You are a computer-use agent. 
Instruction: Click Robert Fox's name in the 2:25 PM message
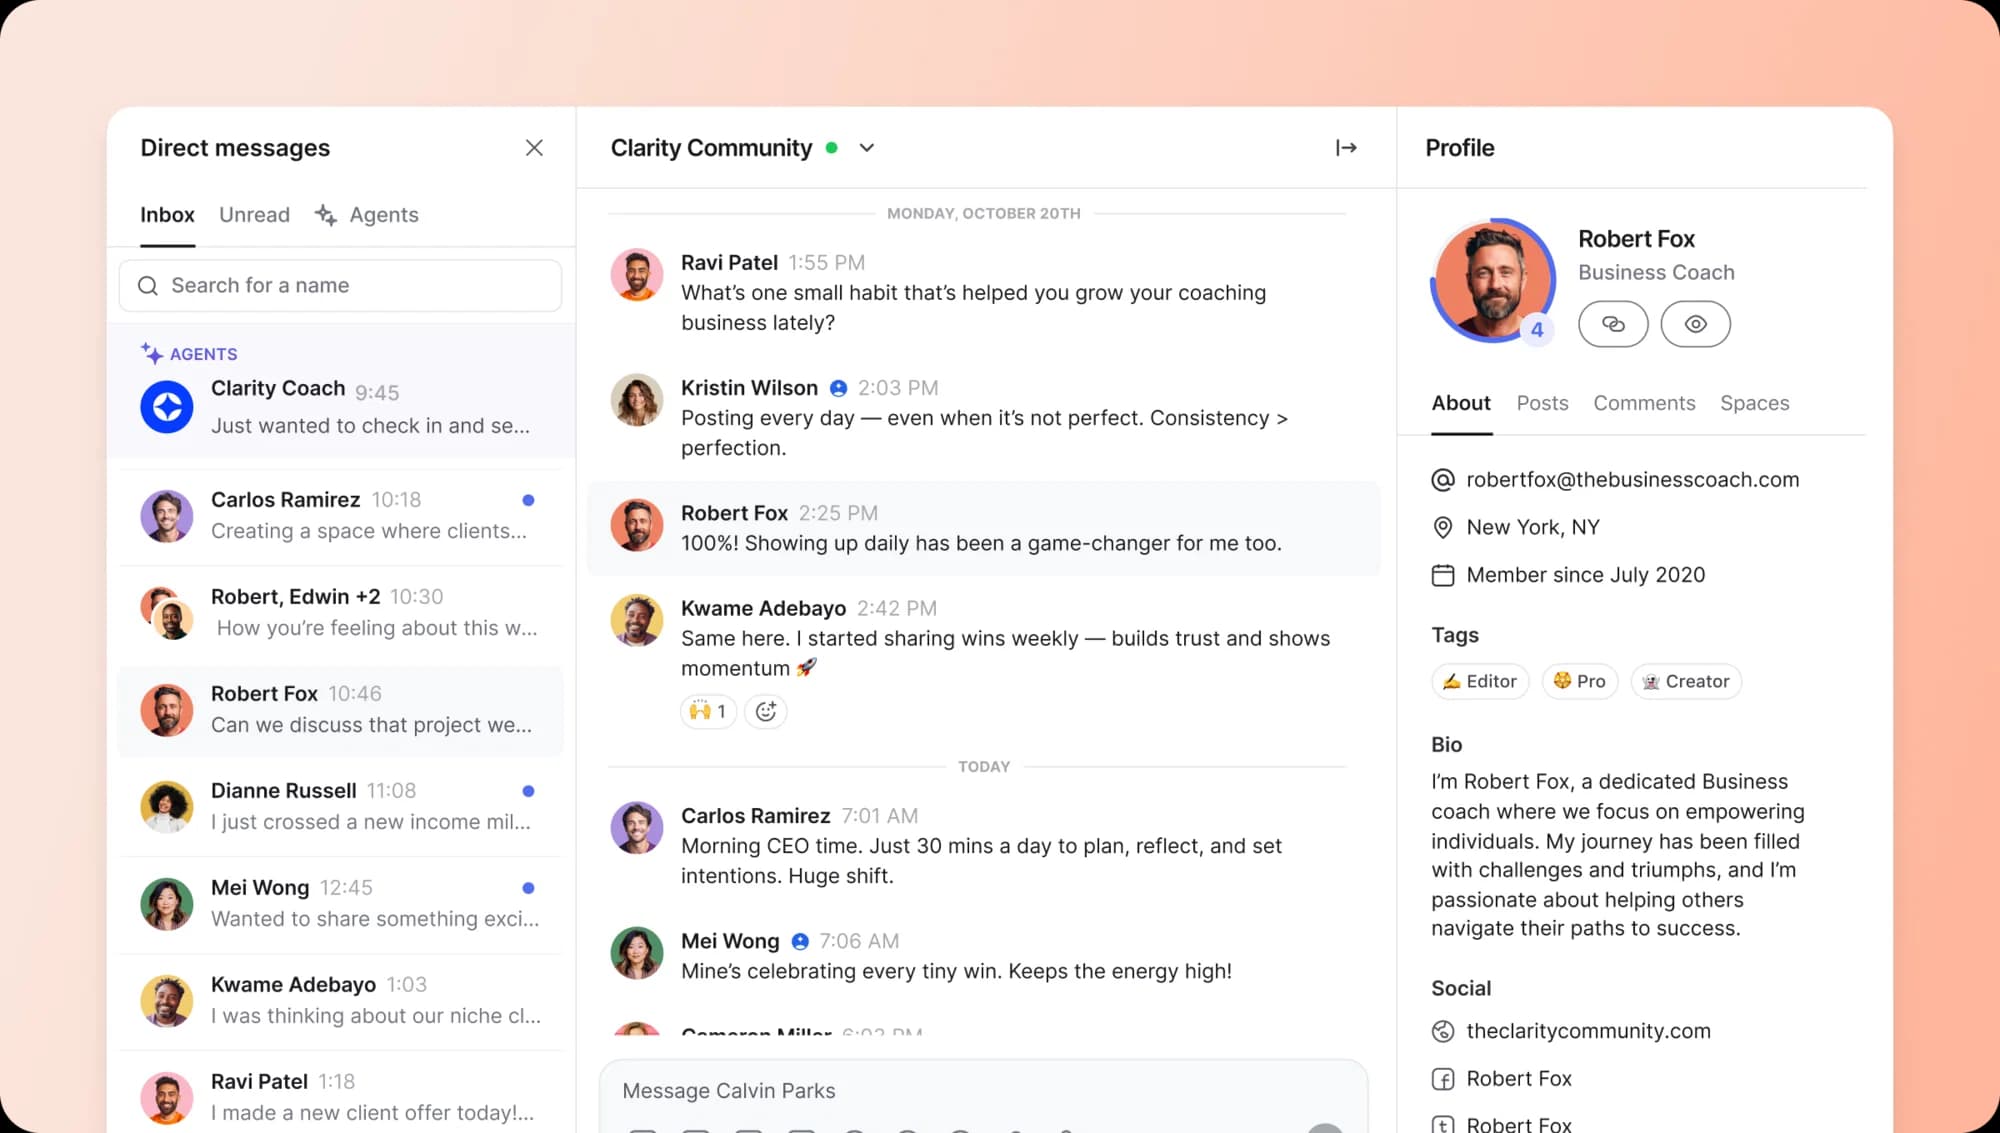734,513
